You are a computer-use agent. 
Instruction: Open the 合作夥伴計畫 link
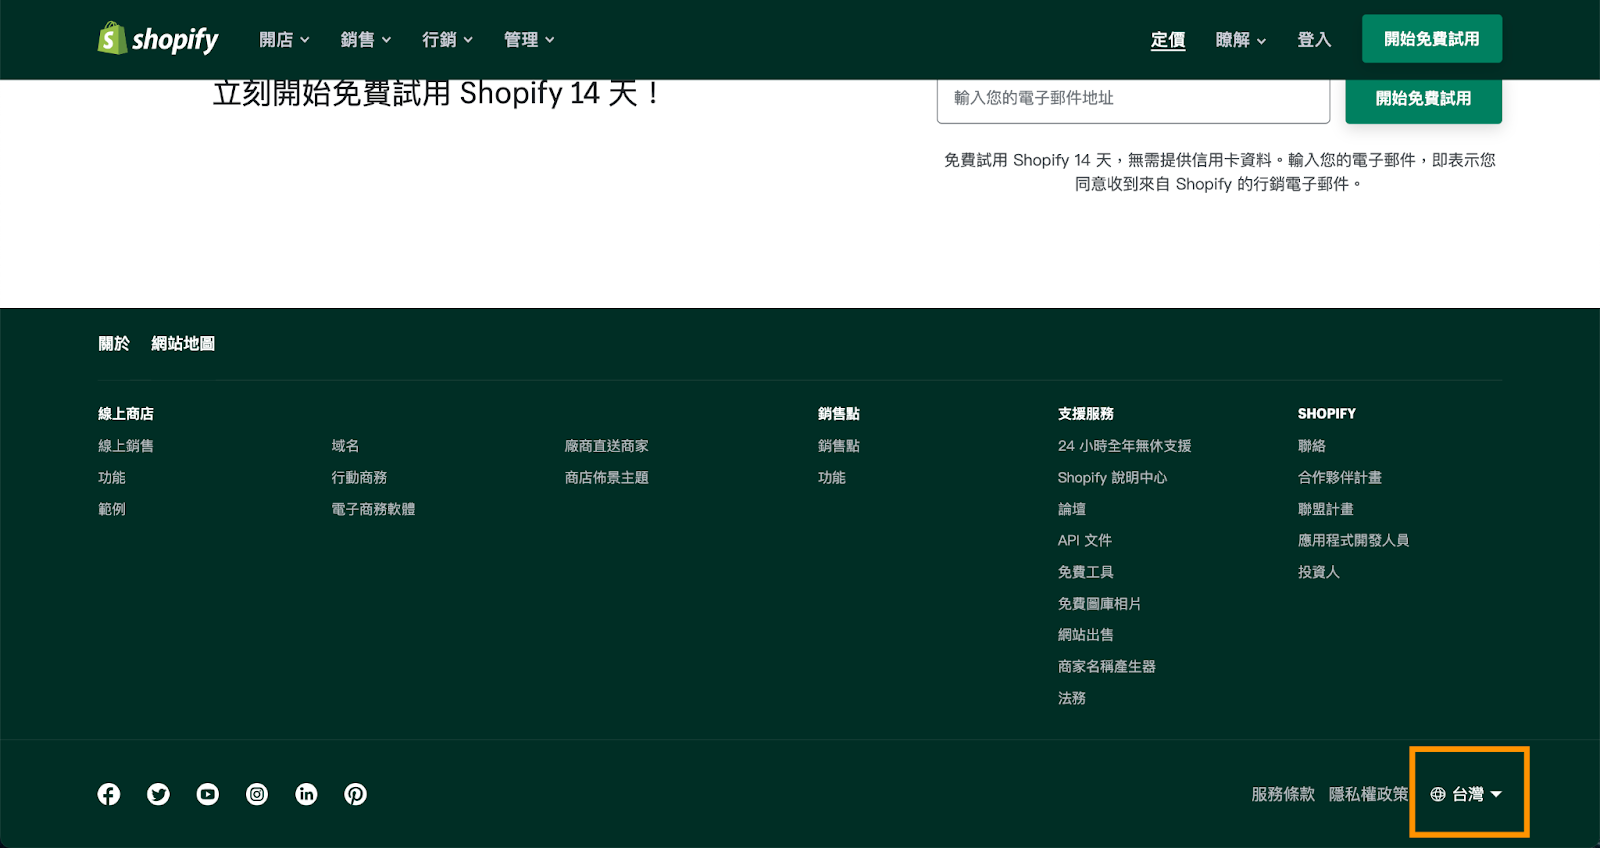click(x=1340, y=478)
